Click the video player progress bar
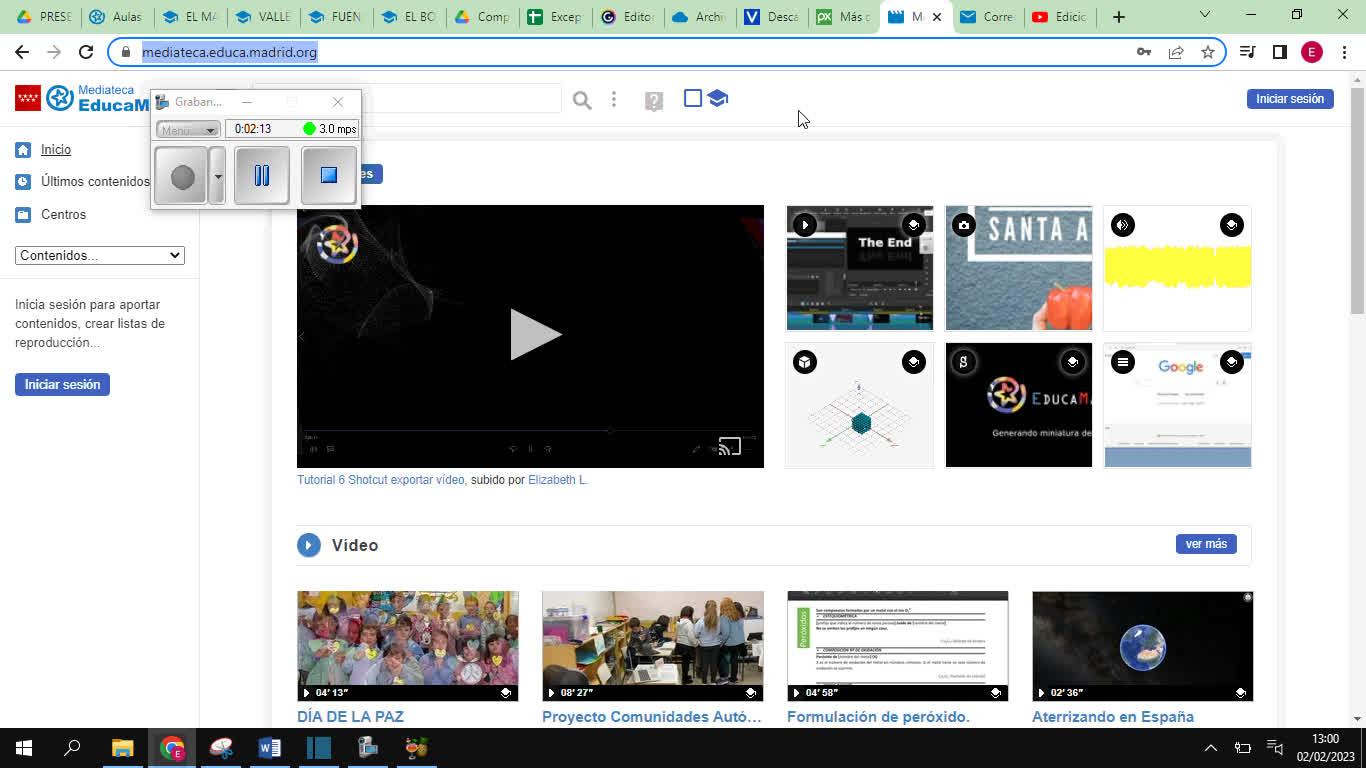Viewport: 1366px width, 768px height. (530, 431)
